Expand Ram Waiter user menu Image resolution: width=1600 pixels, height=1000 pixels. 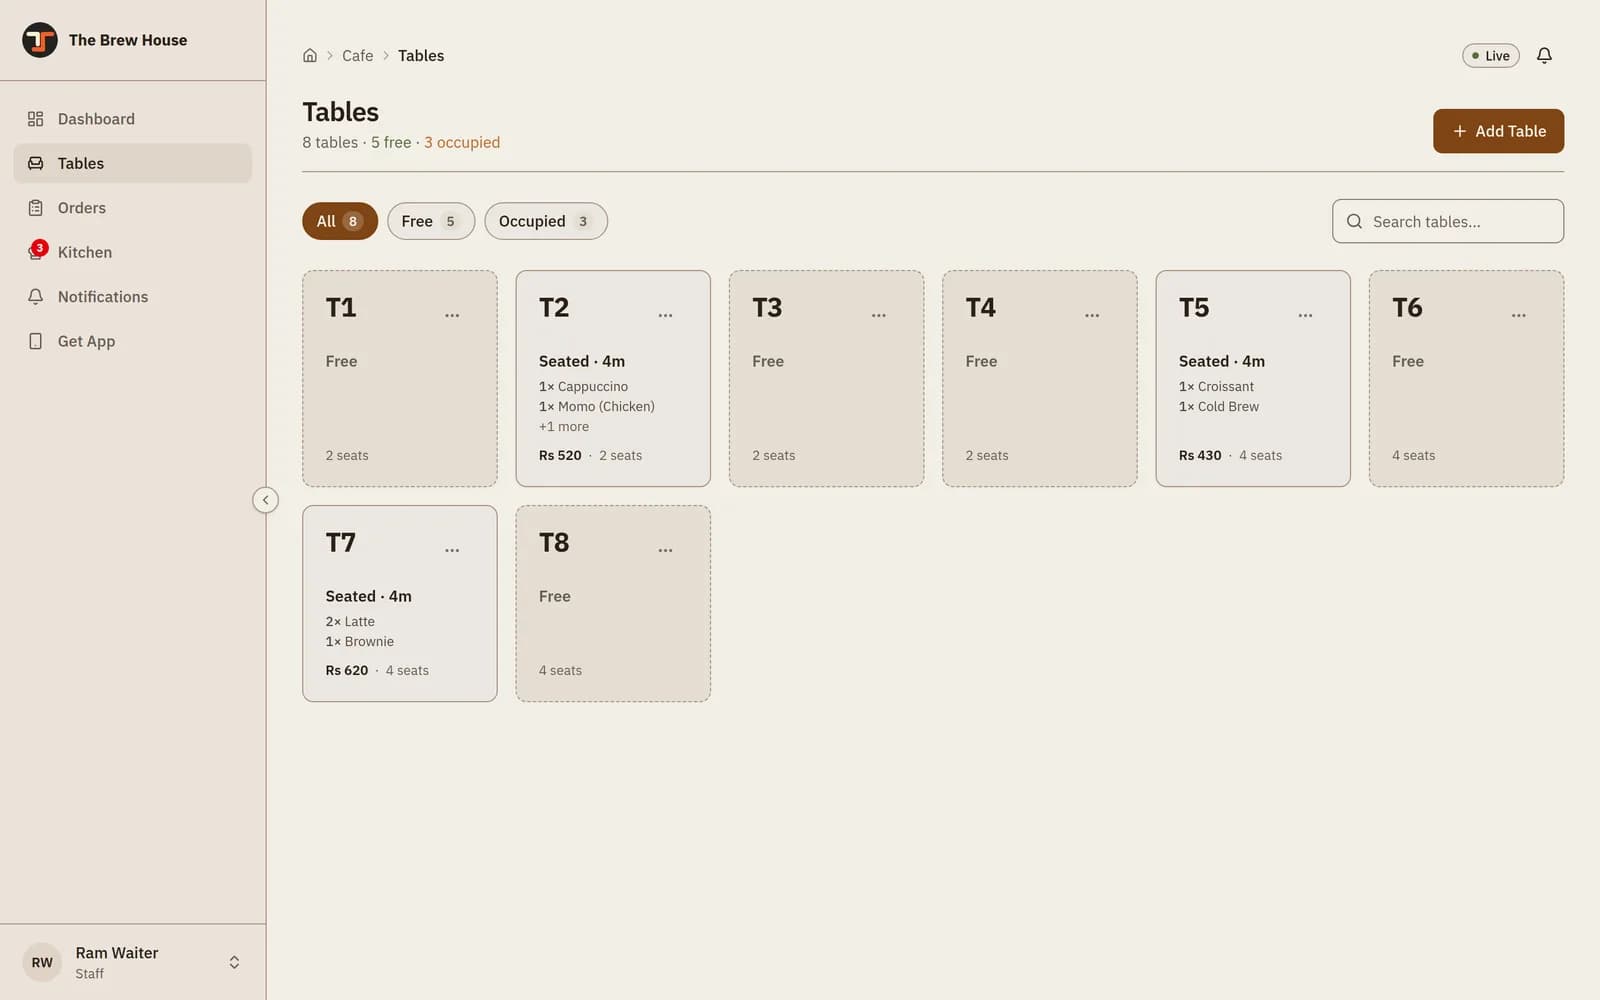(x=234, y=962)
